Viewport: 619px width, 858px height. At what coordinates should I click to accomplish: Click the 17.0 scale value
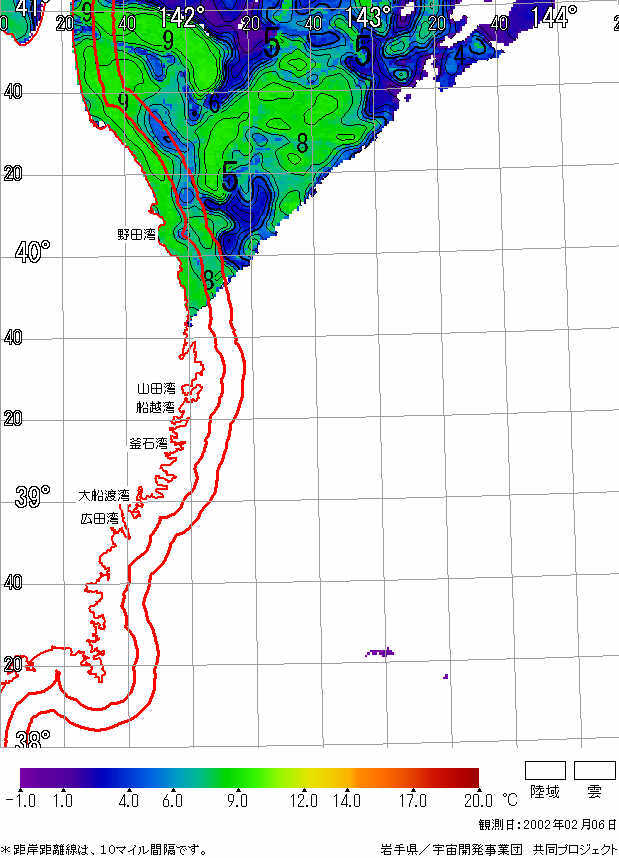(413, 801)
